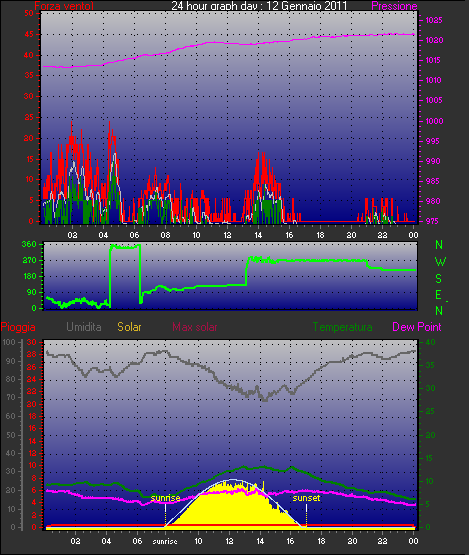Click the Dew Point legend label

pos(417,327)
